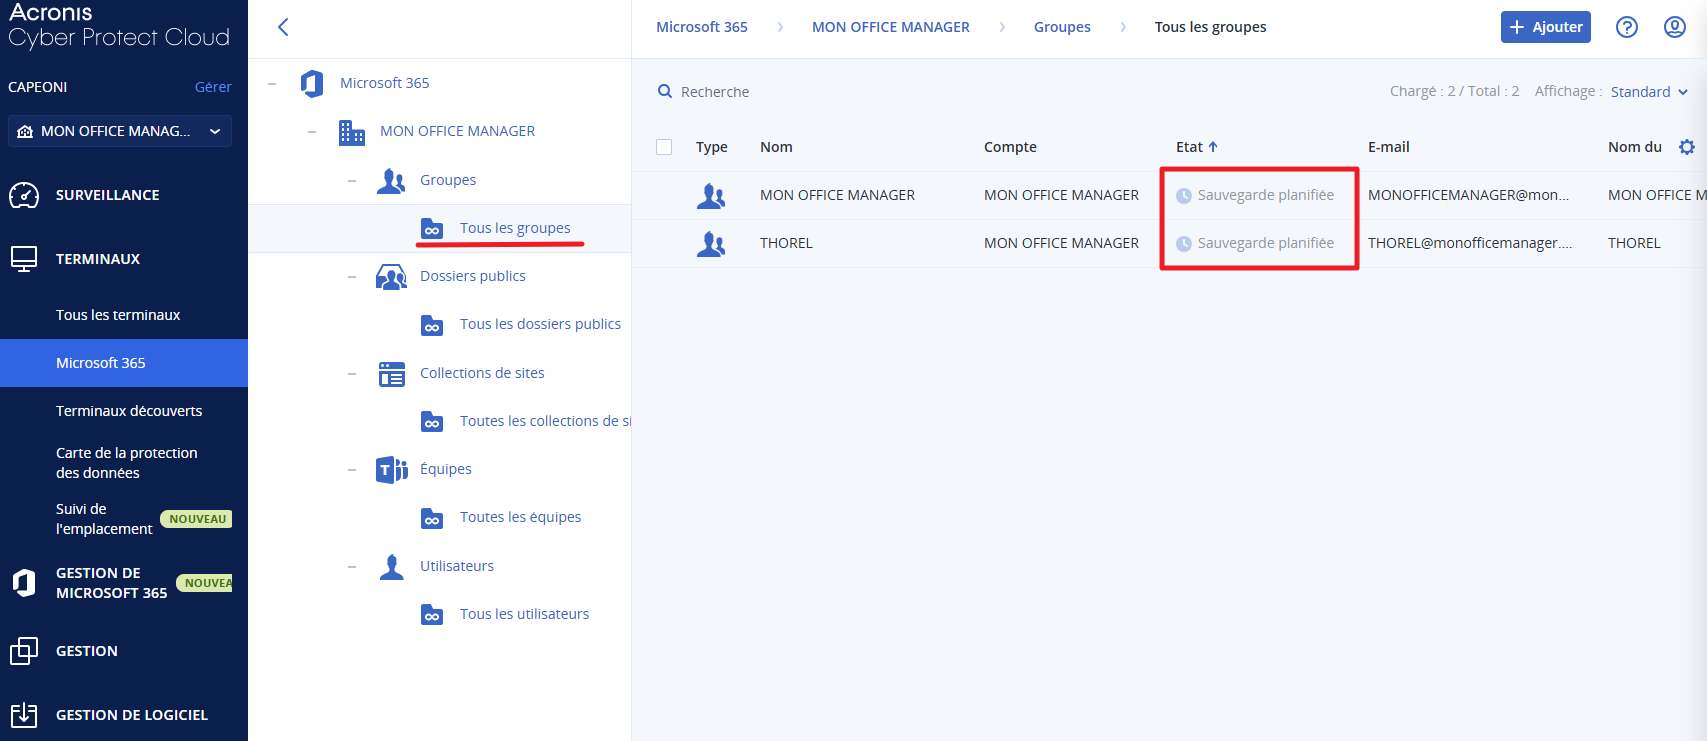The width and height of the screenshot is (1707, 741).
Task: Click the Tous les utilisateurs folder icon
Action: (x=432, y=615)
